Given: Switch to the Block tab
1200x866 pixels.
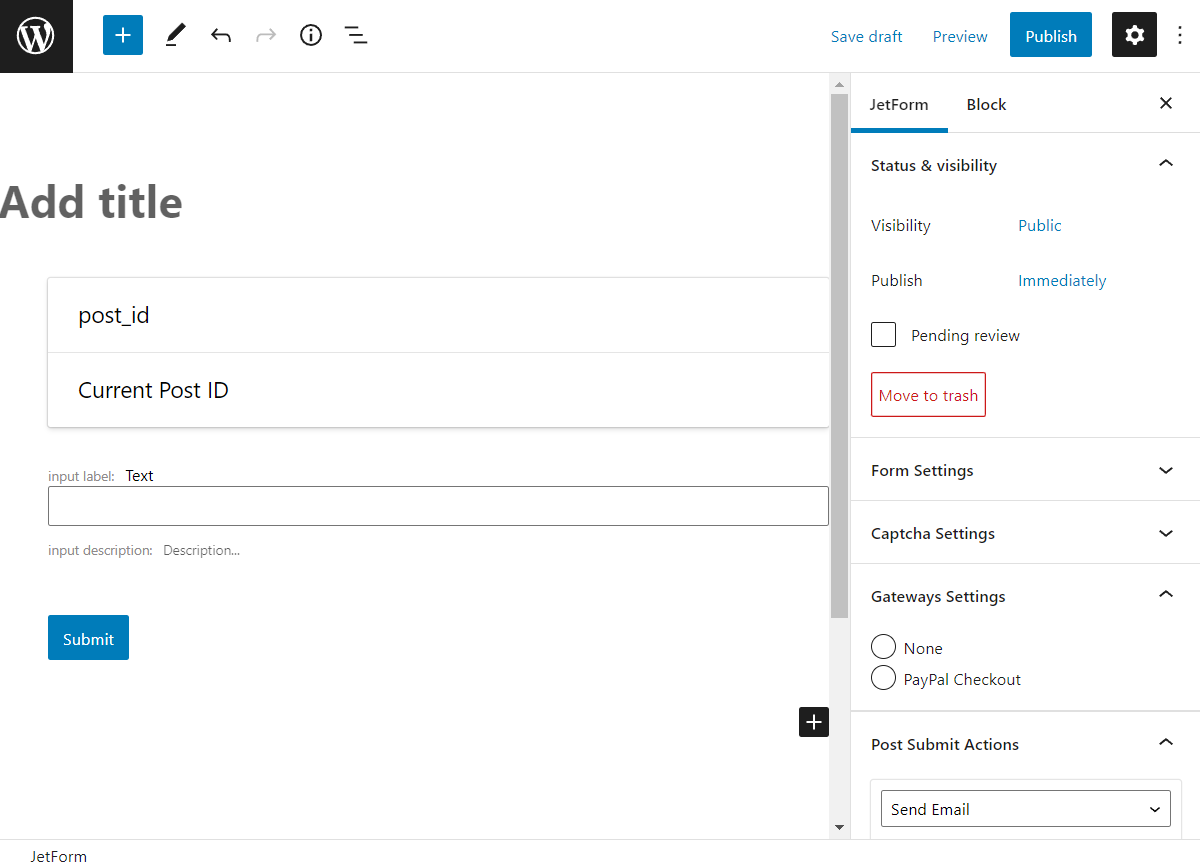Looking at the screenshot, I should 986,104.
